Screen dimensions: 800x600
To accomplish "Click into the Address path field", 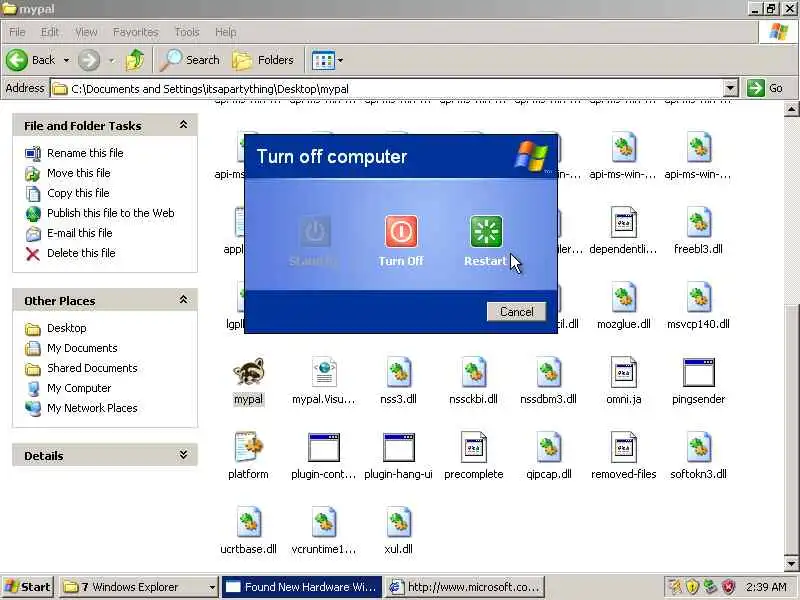I will pyautogui.click(x=388, y=88).
